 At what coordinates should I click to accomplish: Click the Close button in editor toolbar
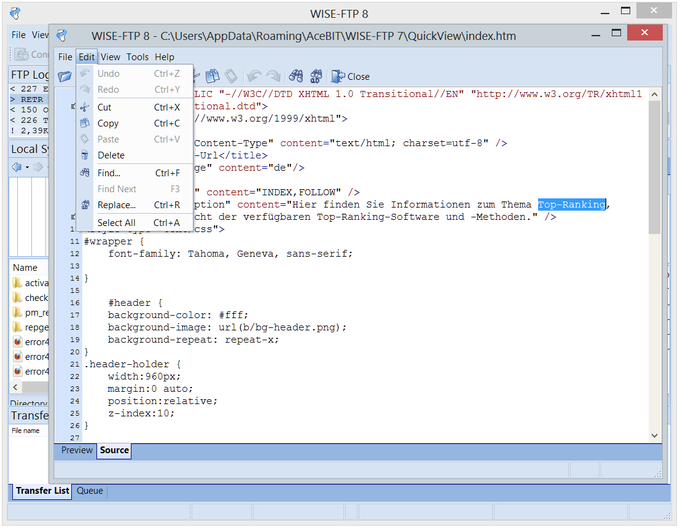click(x=351, y=77)
